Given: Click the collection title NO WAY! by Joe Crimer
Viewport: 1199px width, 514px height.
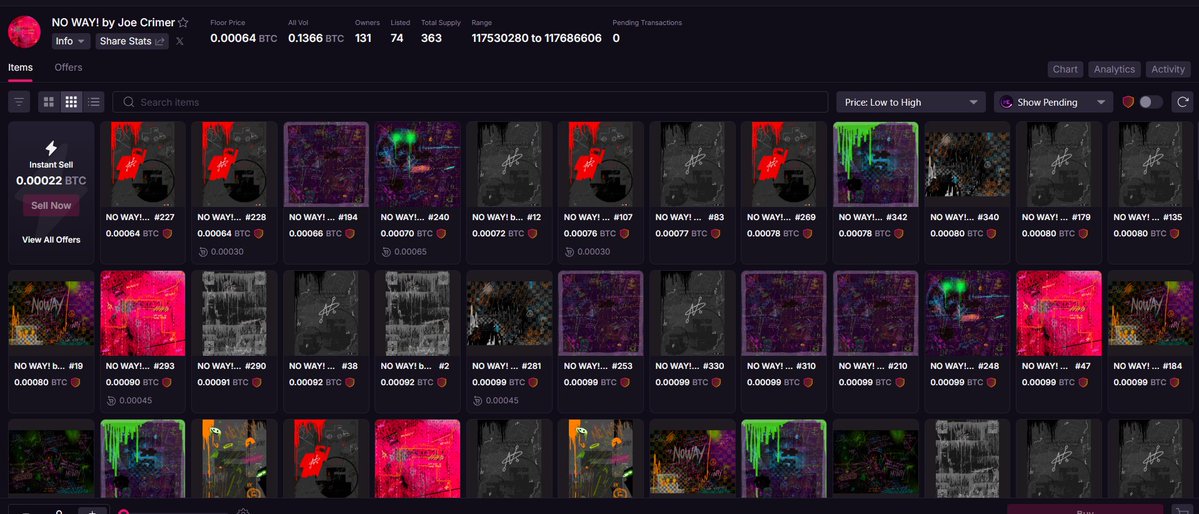Looking at the screenshot, I should pyautogui.click(x=113, y=23).
